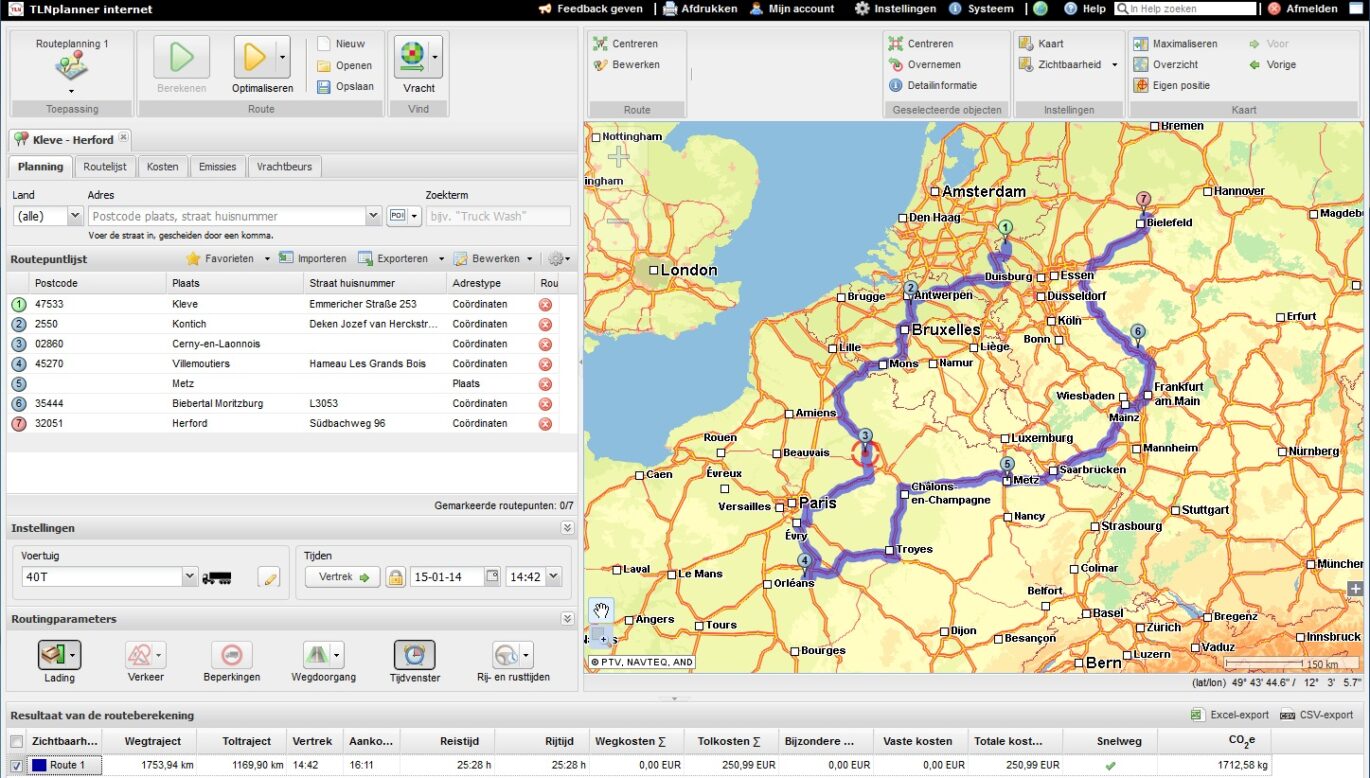Toggle the Route 1 visibility checkbox
Viewport: 1370px width, 778px height.
[x=16, y=766]
